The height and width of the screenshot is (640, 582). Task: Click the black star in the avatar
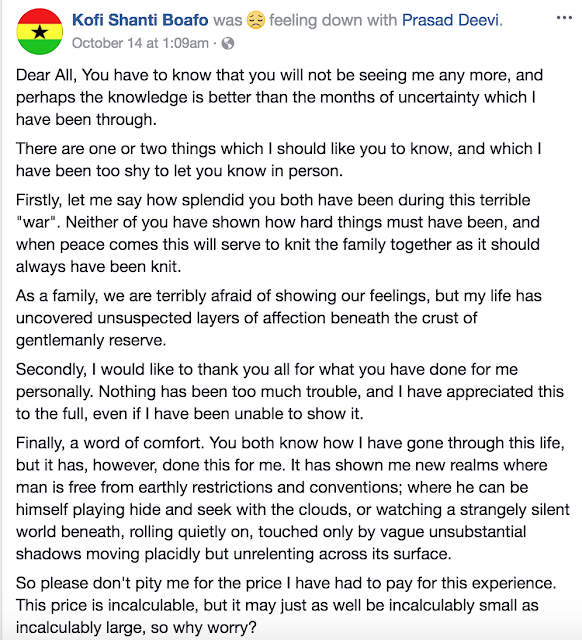click(40, 31)
